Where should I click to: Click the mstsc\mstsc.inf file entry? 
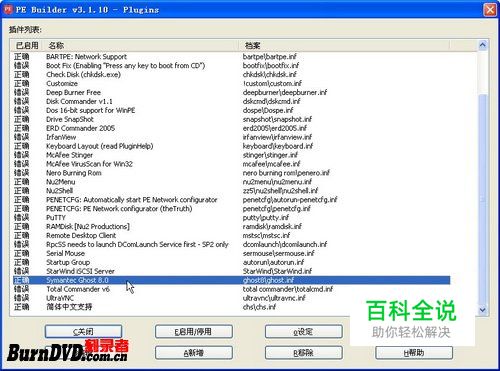coord(266,235)
